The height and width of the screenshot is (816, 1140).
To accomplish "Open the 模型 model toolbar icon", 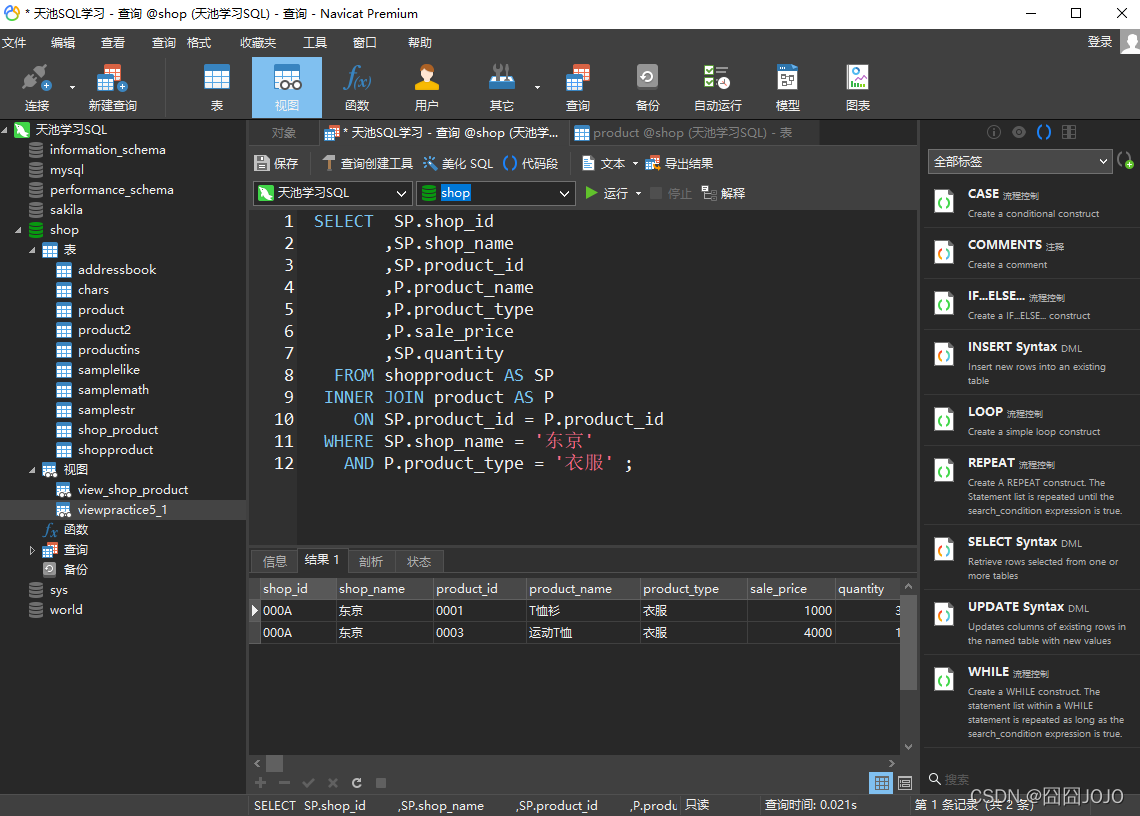I will pos(787,87).
